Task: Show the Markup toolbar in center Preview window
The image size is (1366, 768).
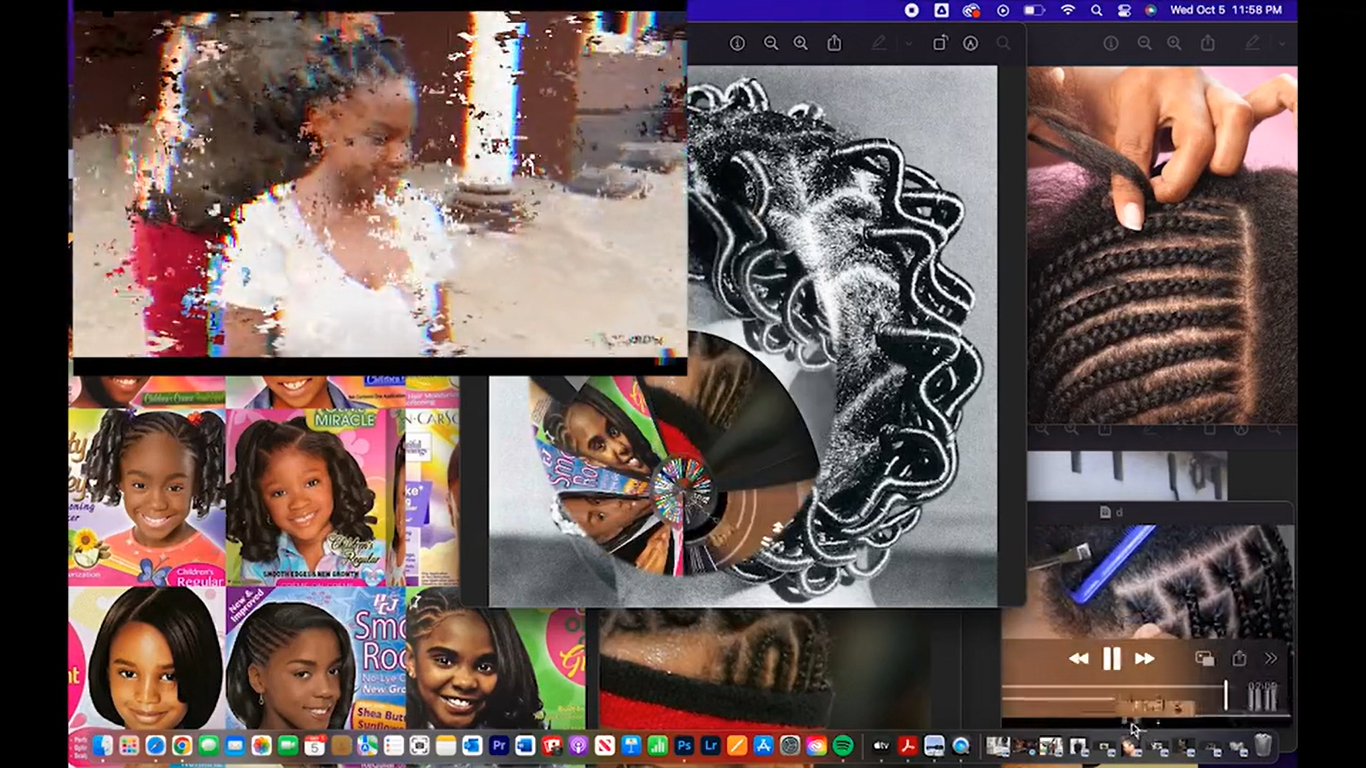Action: point(970,44)
